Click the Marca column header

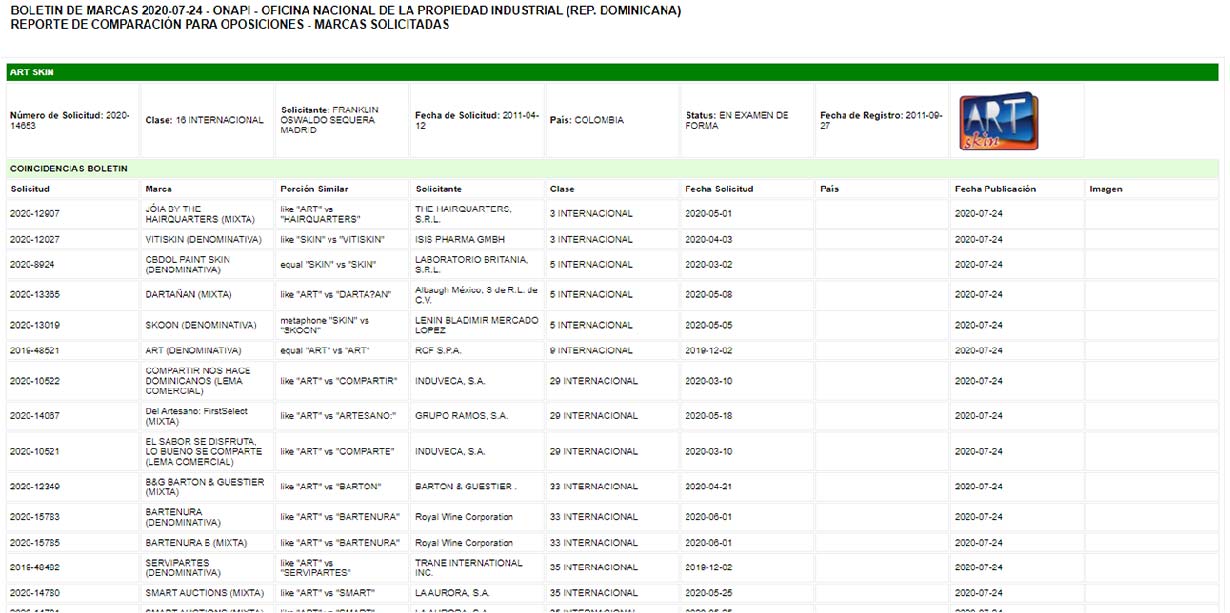[x=158, y=189]
